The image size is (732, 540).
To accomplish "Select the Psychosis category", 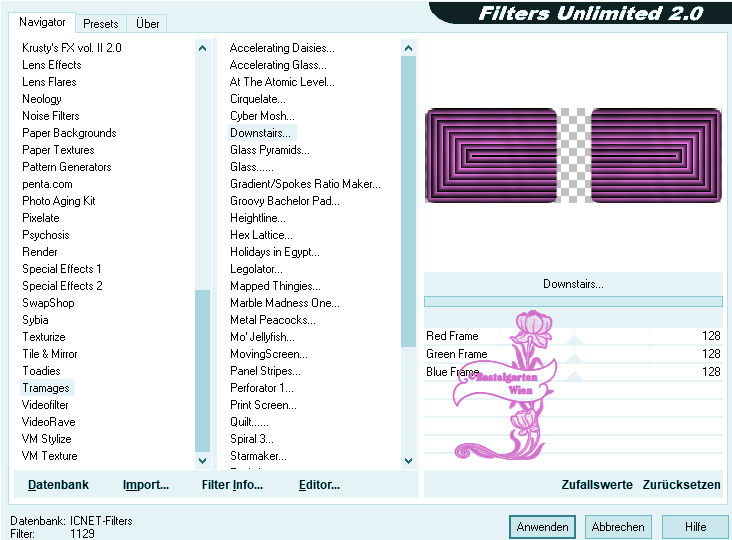I will (x=46, y=235).
